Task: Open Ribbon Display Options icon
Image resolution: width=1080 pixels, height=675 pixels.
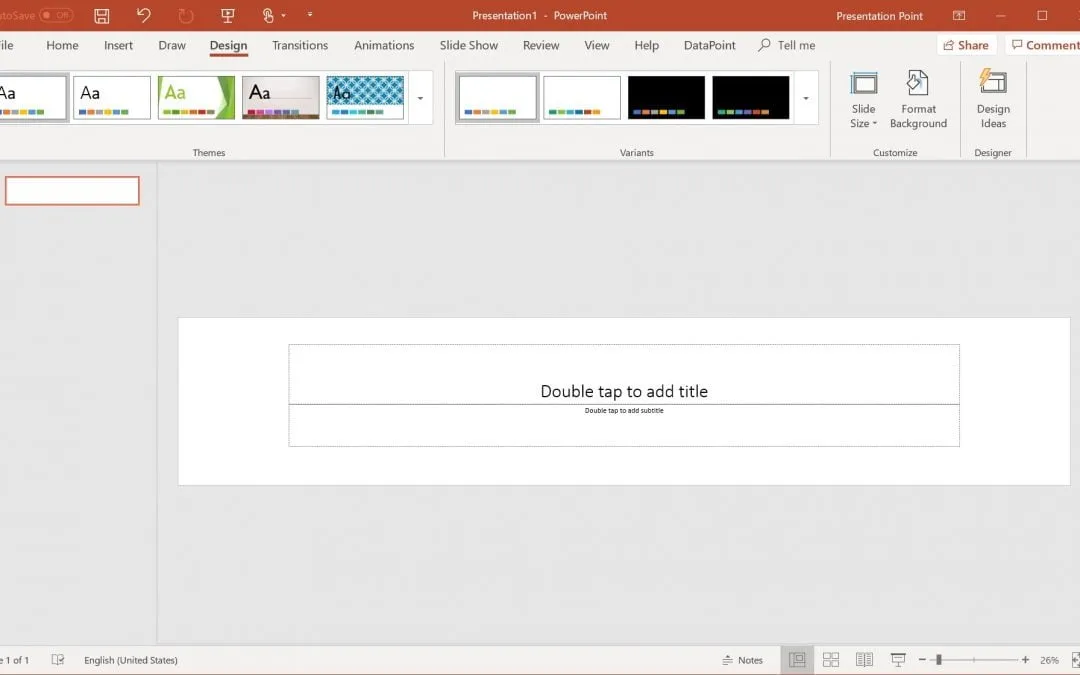Action: pyautogui.click(x=959, y=15)
